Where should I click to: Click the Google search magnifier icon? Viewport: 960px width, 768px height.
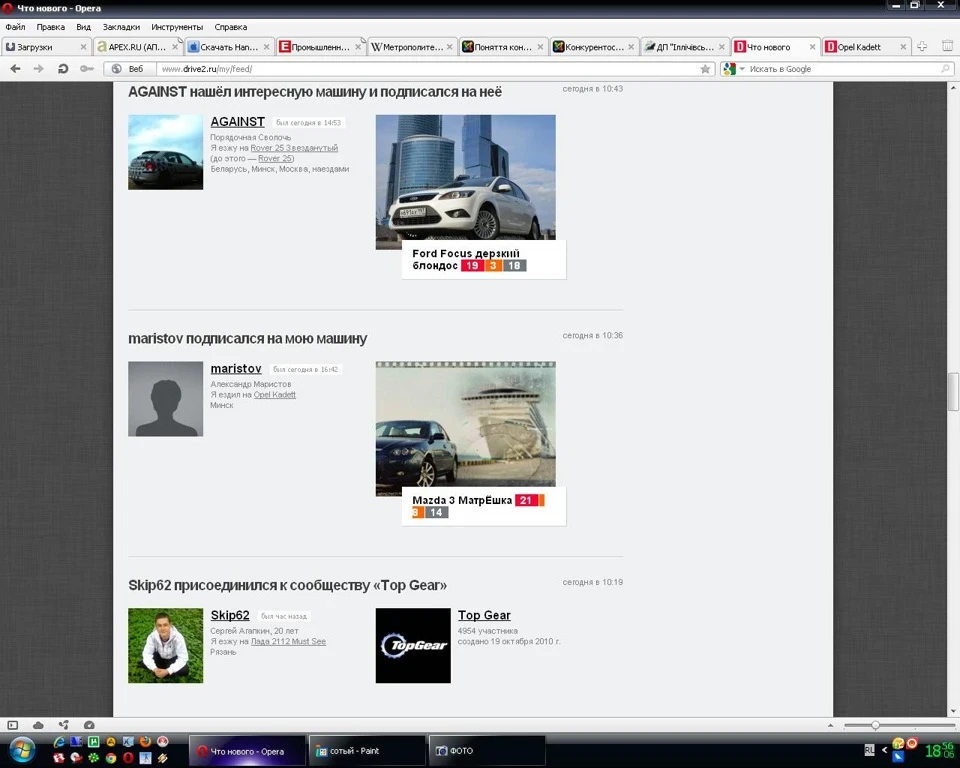[946, 69]
